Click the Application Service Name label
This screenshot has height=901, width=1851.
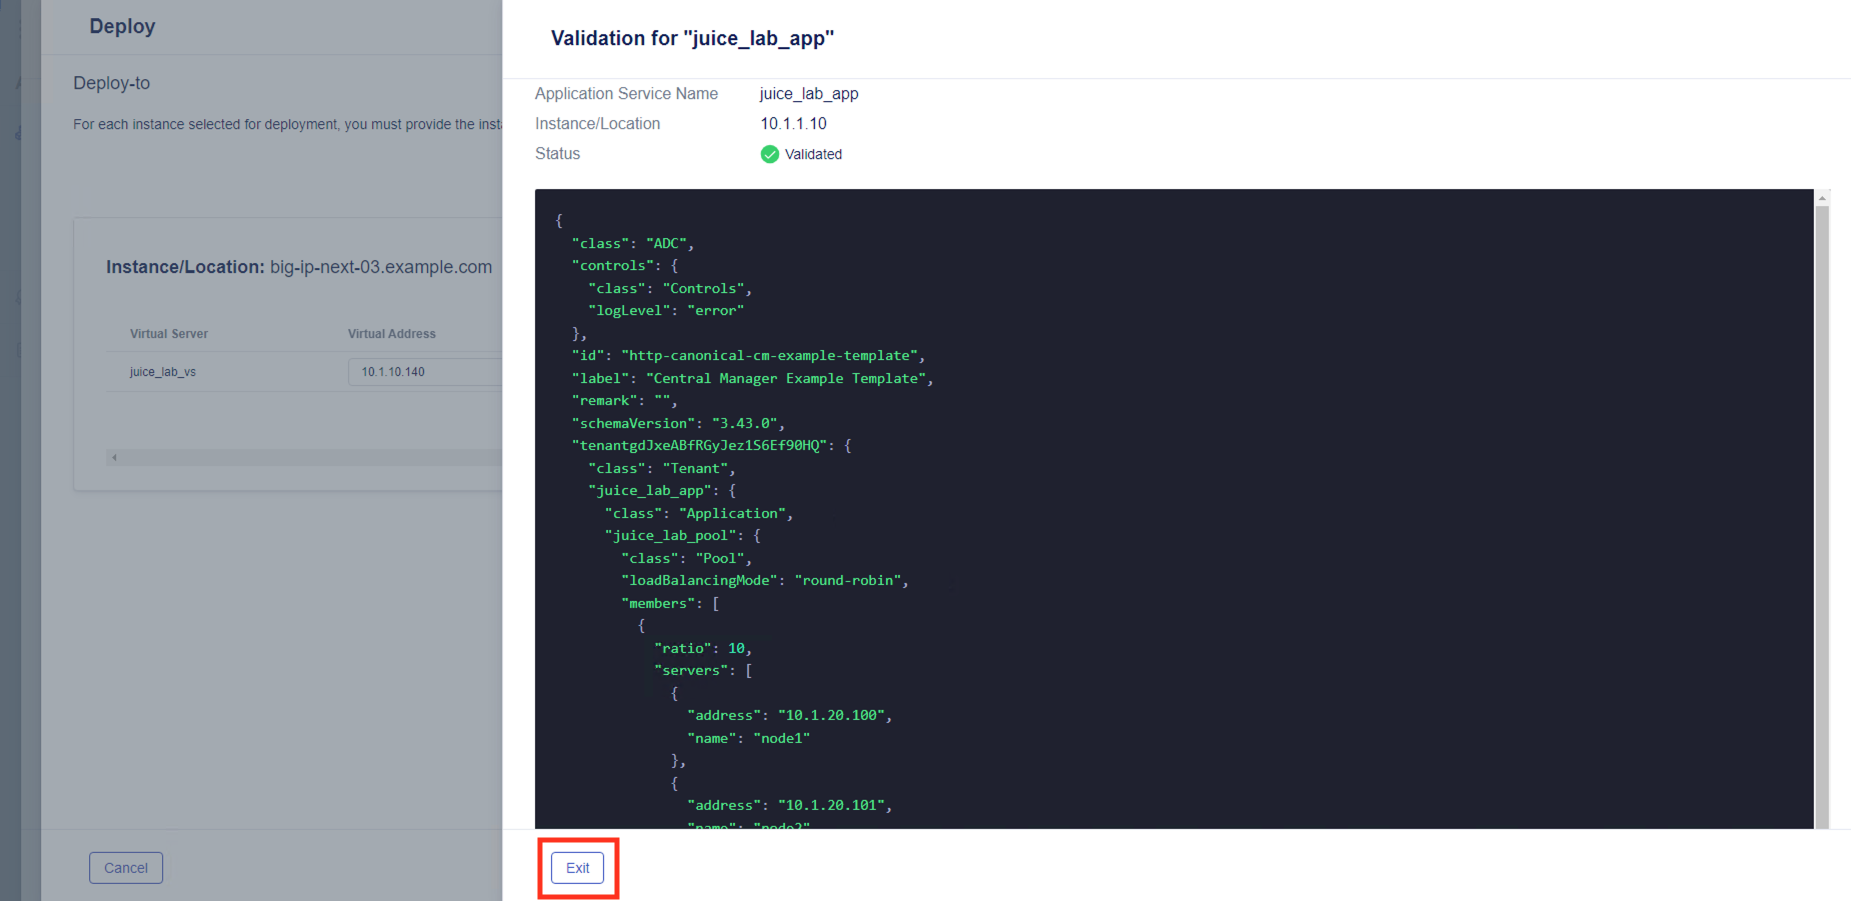point(626,94)
